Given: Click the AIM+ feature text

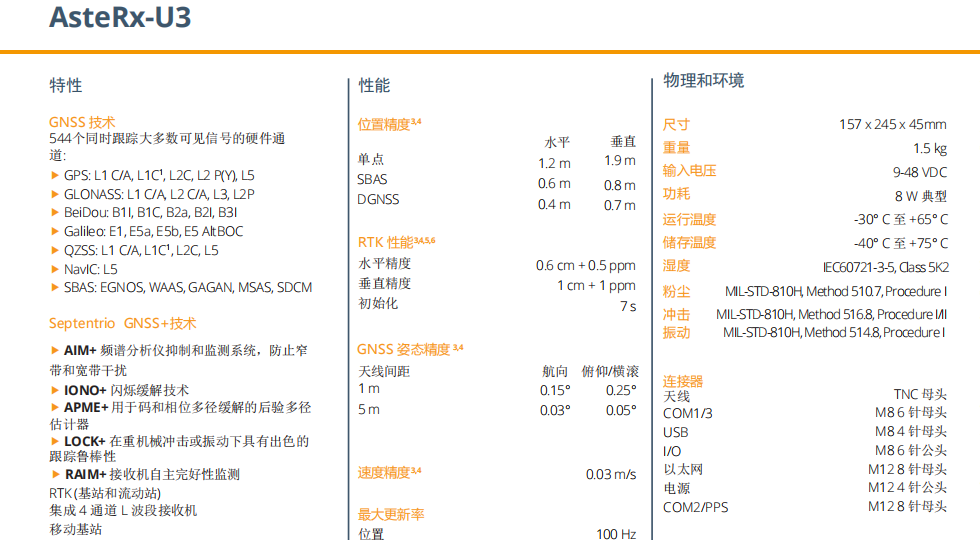Looking at the screenshot, I should [179, 360].
